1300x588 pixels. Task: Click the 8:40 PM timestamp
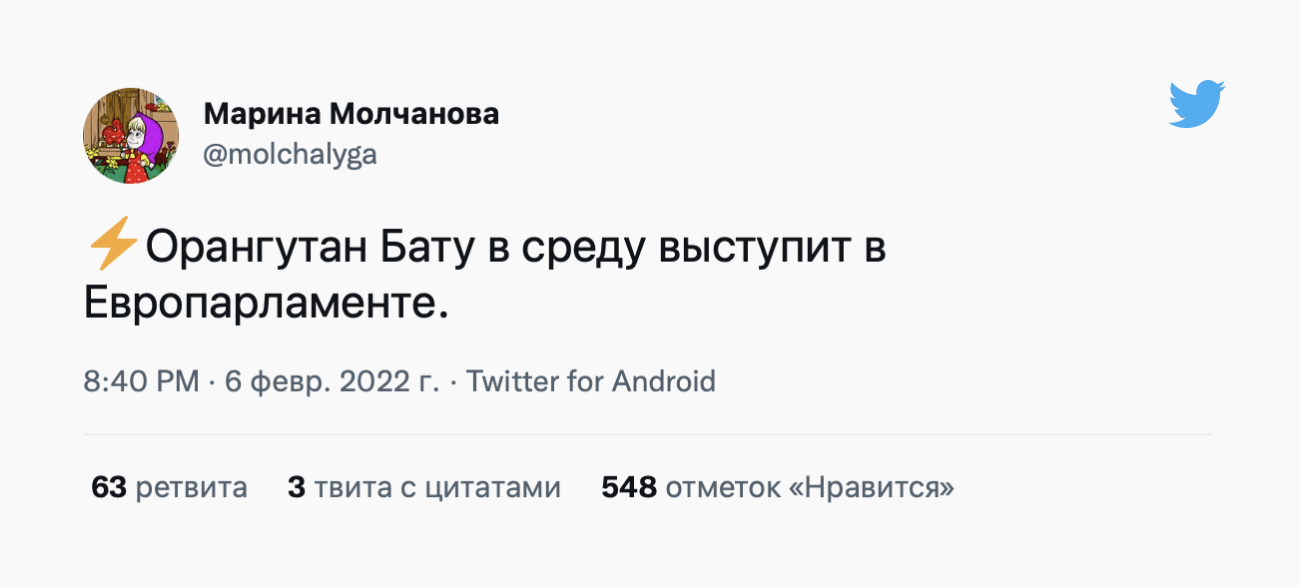pyautogui.click(x=142, y=381)
